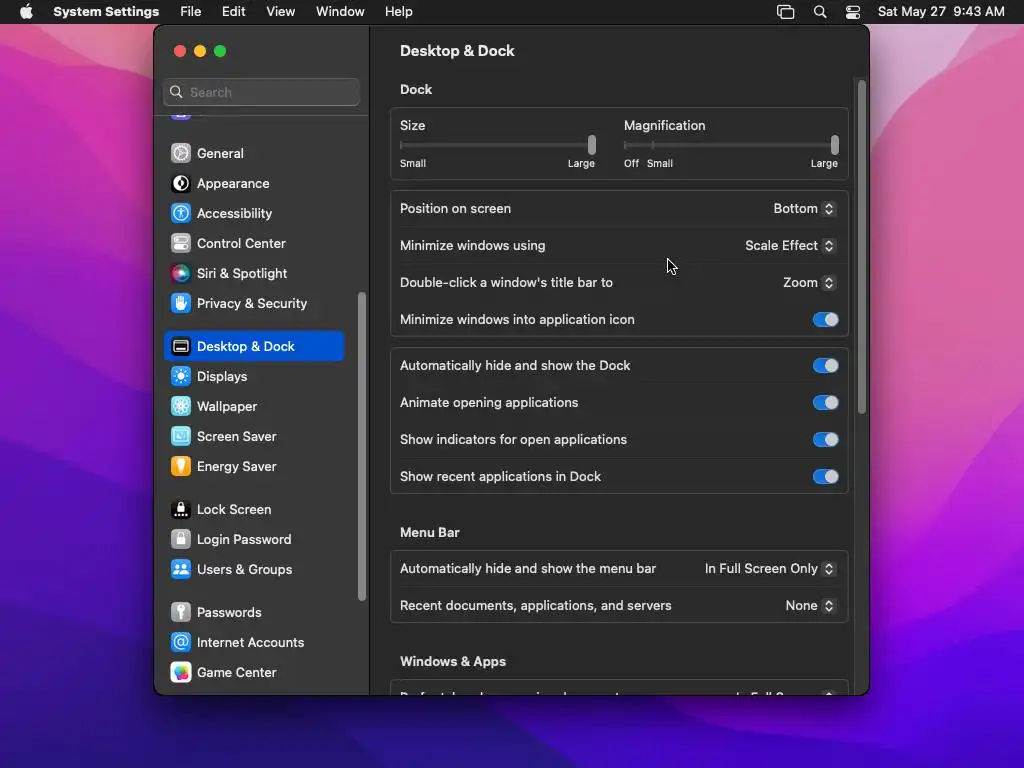Open the File menu

click(191, 12)
